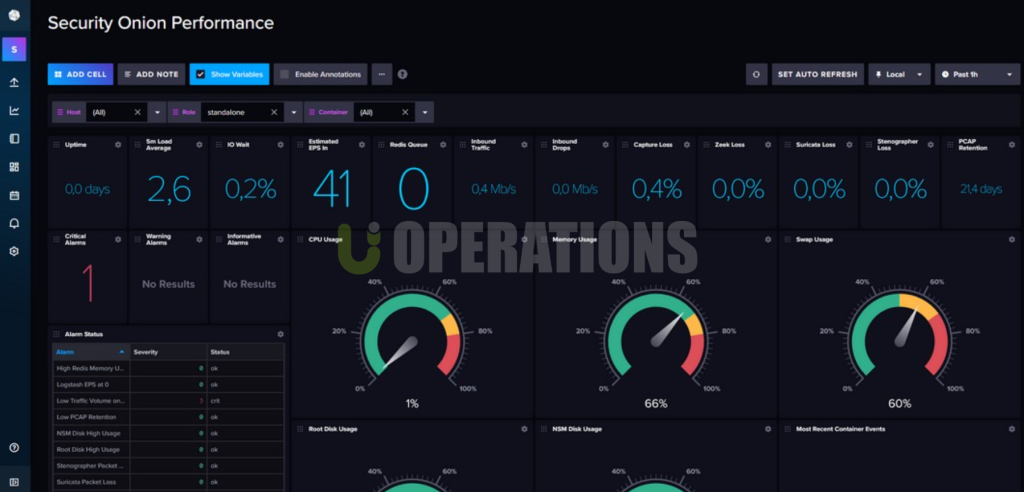Toggle the Show Variables checkbox
The width and height of the screenshot is (1024, 492).
tap(200, 74)
